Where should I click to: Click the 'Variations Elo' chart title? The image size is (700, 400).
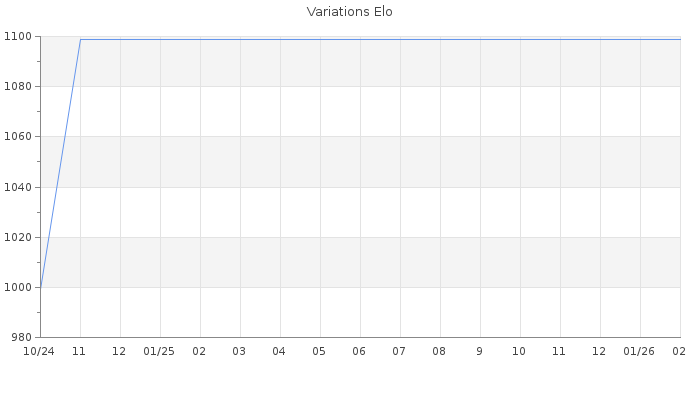(x=349, y=12)
